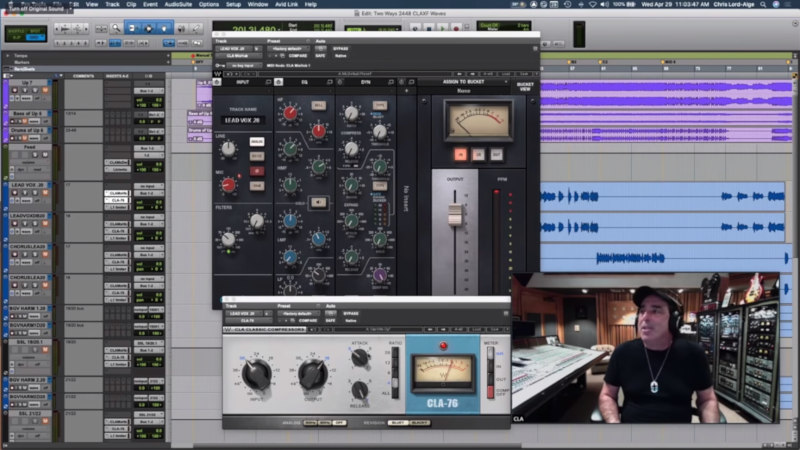Click the LEAD VOX 2B track name field
Viewport: 800px width, 450px height.
(242, 120)
